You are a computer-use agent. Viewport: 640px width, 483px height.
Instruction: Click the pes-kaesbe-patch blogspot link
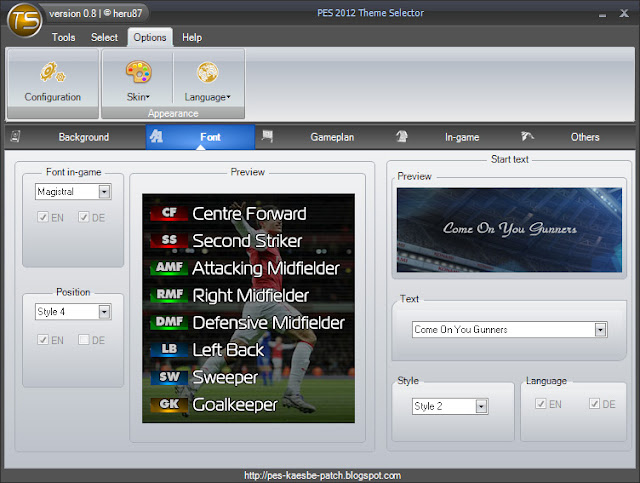[322, 476]
